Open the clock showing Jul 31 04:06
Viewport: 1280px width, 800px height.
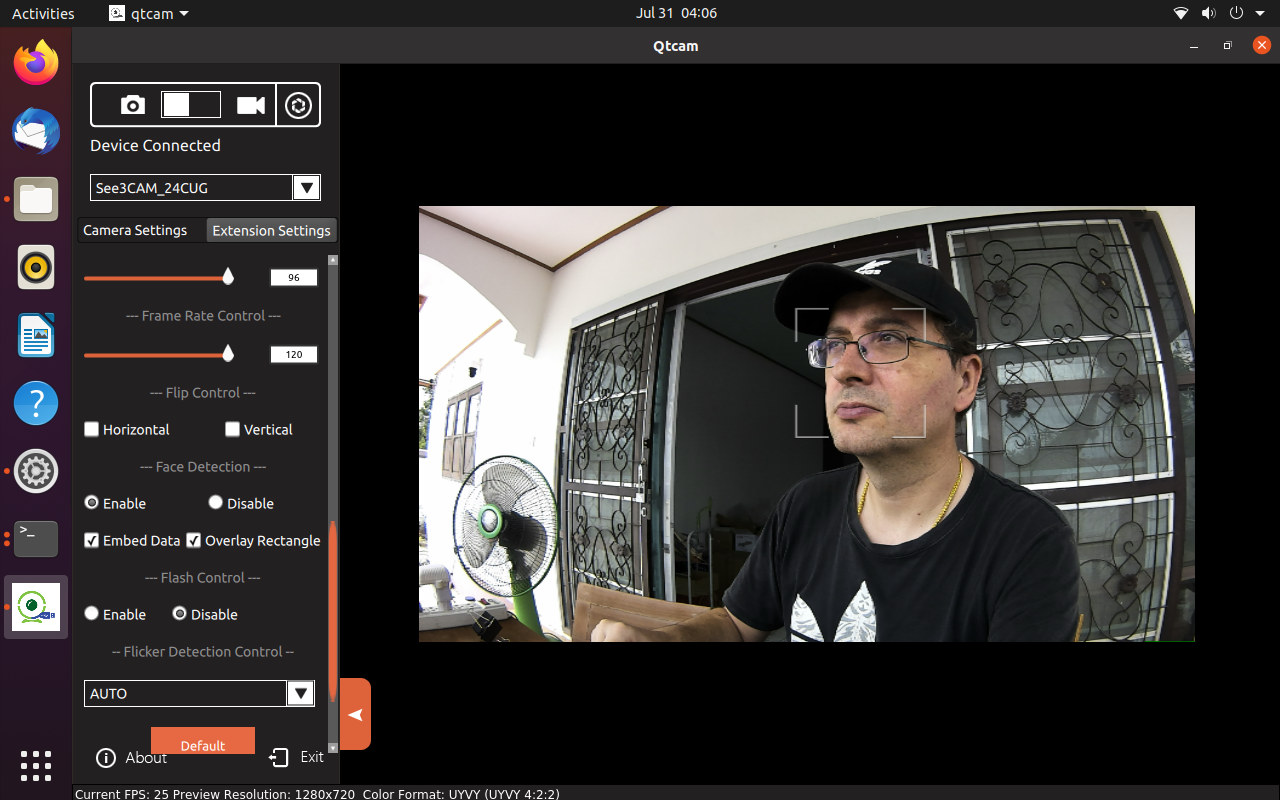coord(676,13)
